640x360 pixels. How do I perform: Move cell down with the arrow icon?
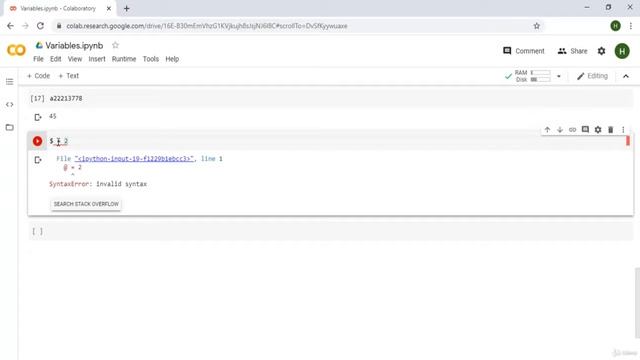coord(560,130)
